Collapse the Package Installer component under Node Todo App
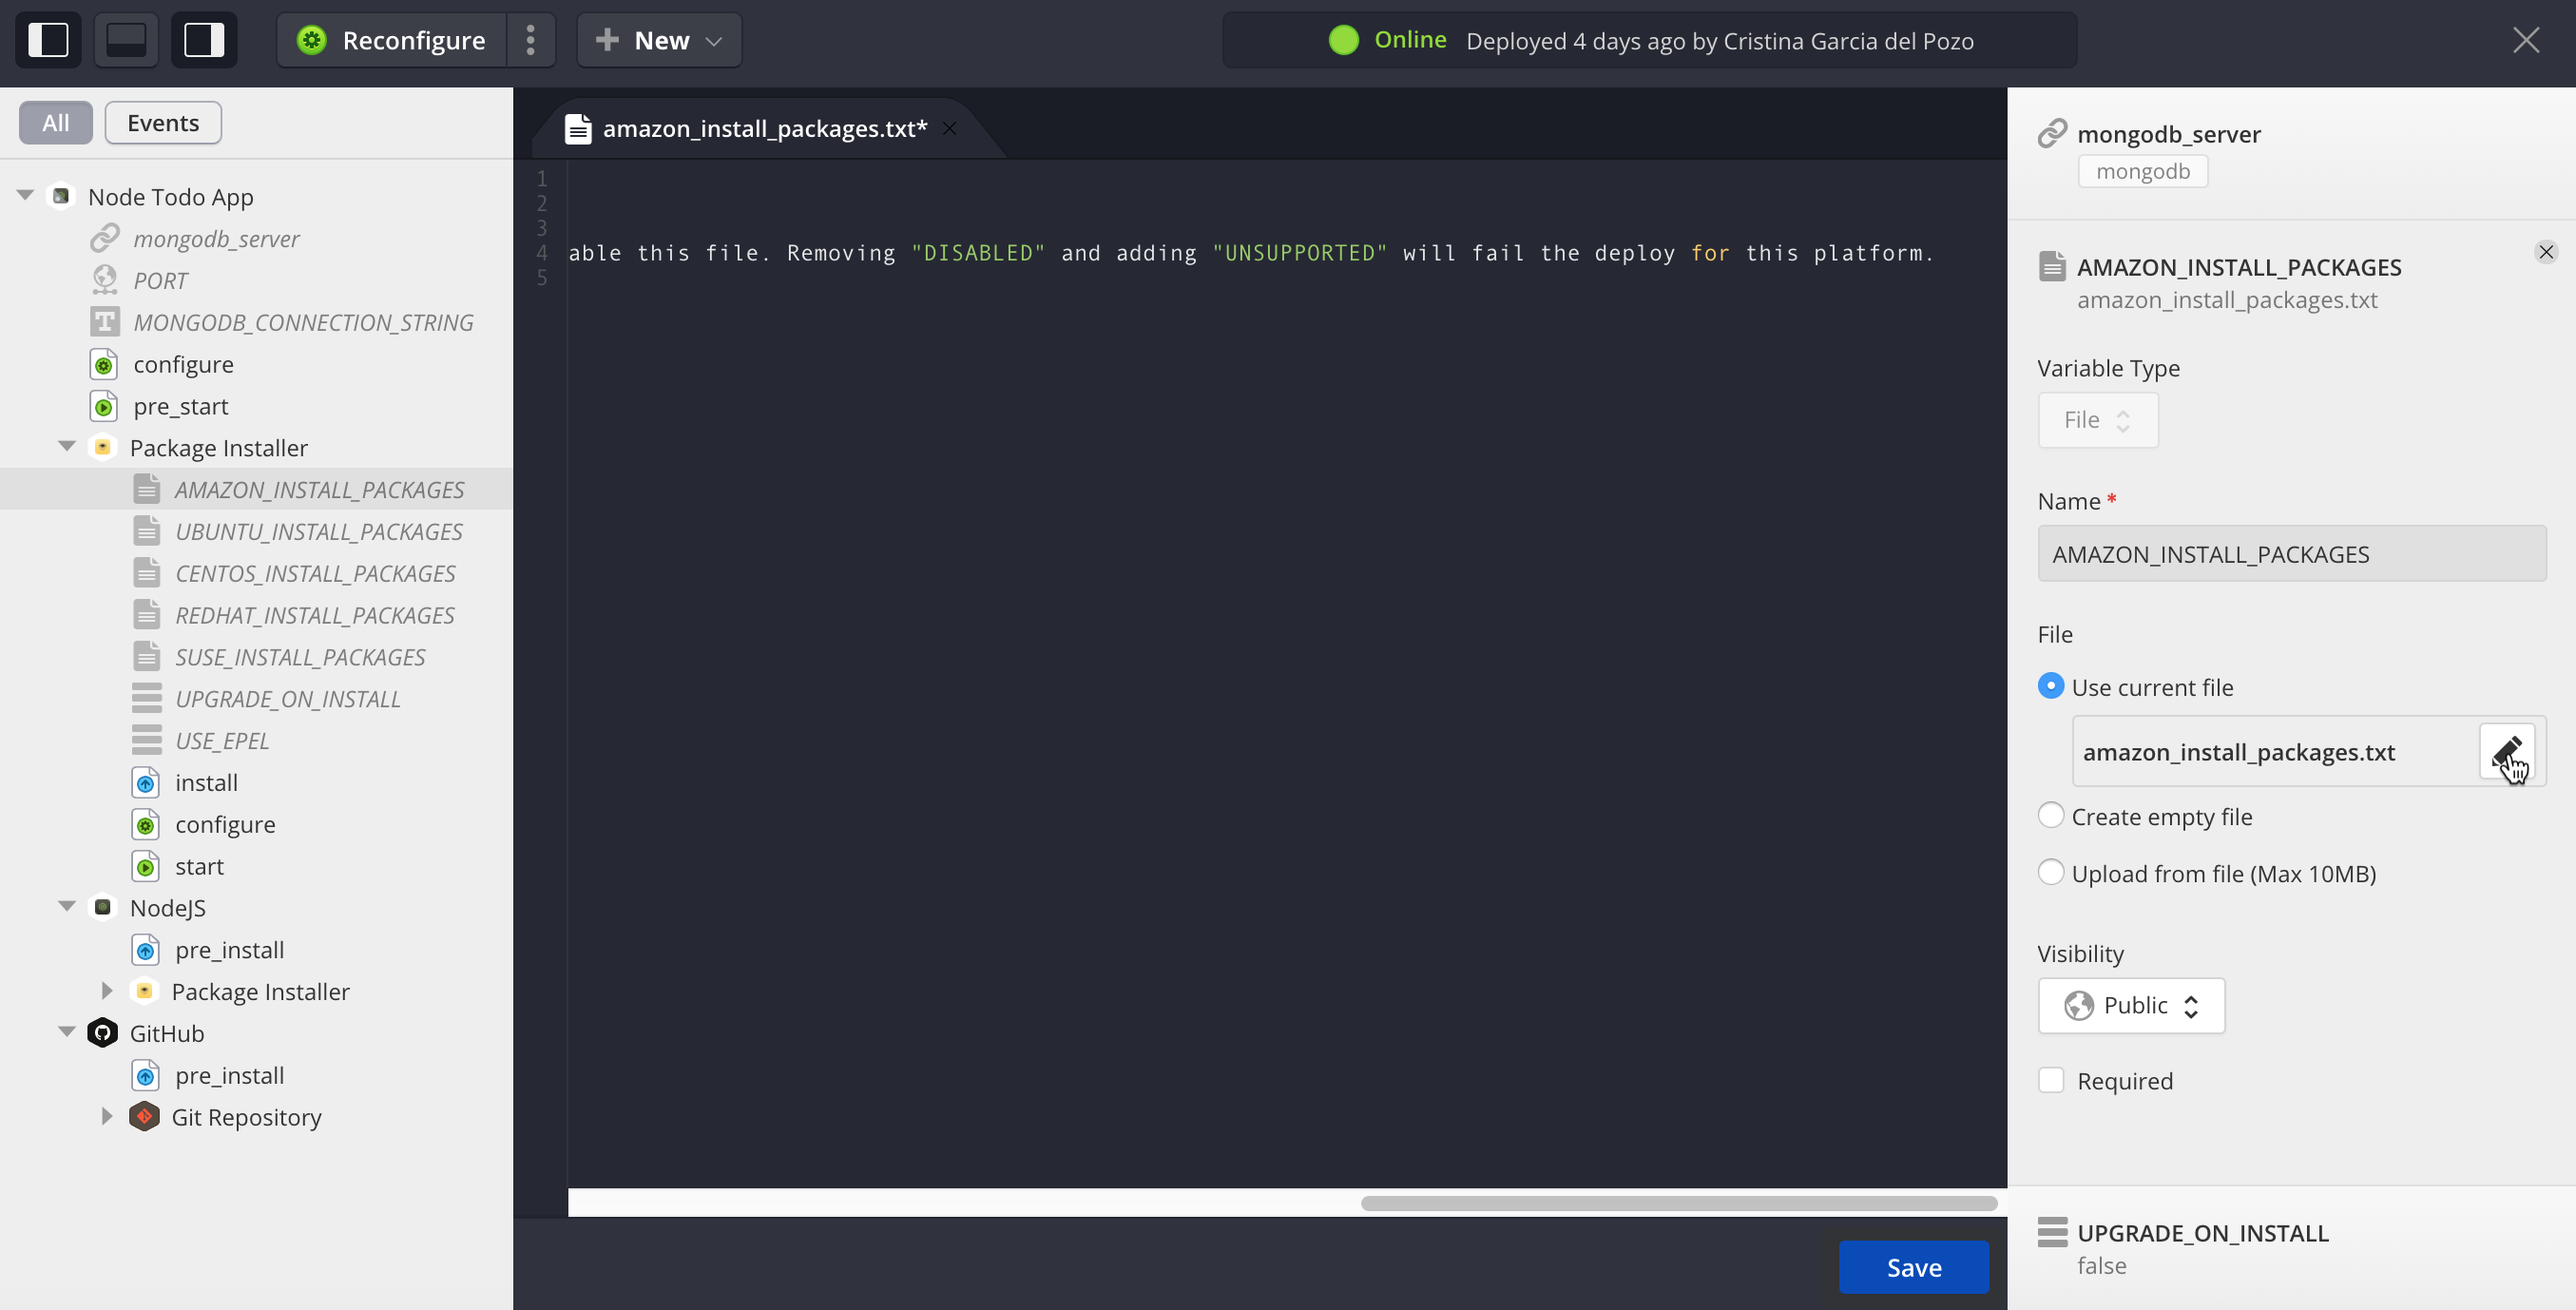Screen dimensions: 2576x1310 pyautogui.click(x=67, y=447)
